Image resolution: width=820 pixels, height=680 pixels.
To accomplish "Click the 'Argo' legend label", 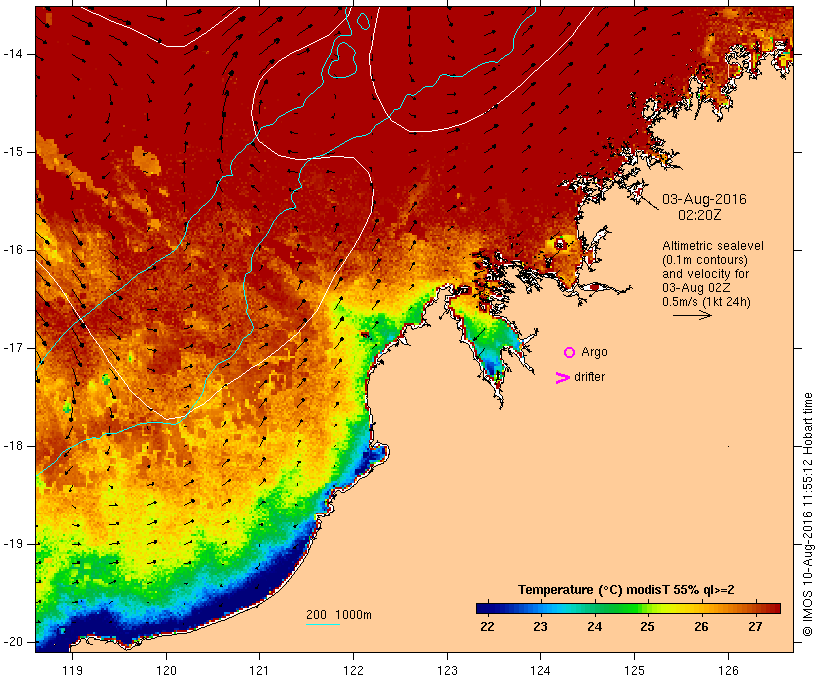I will (594, 352).
